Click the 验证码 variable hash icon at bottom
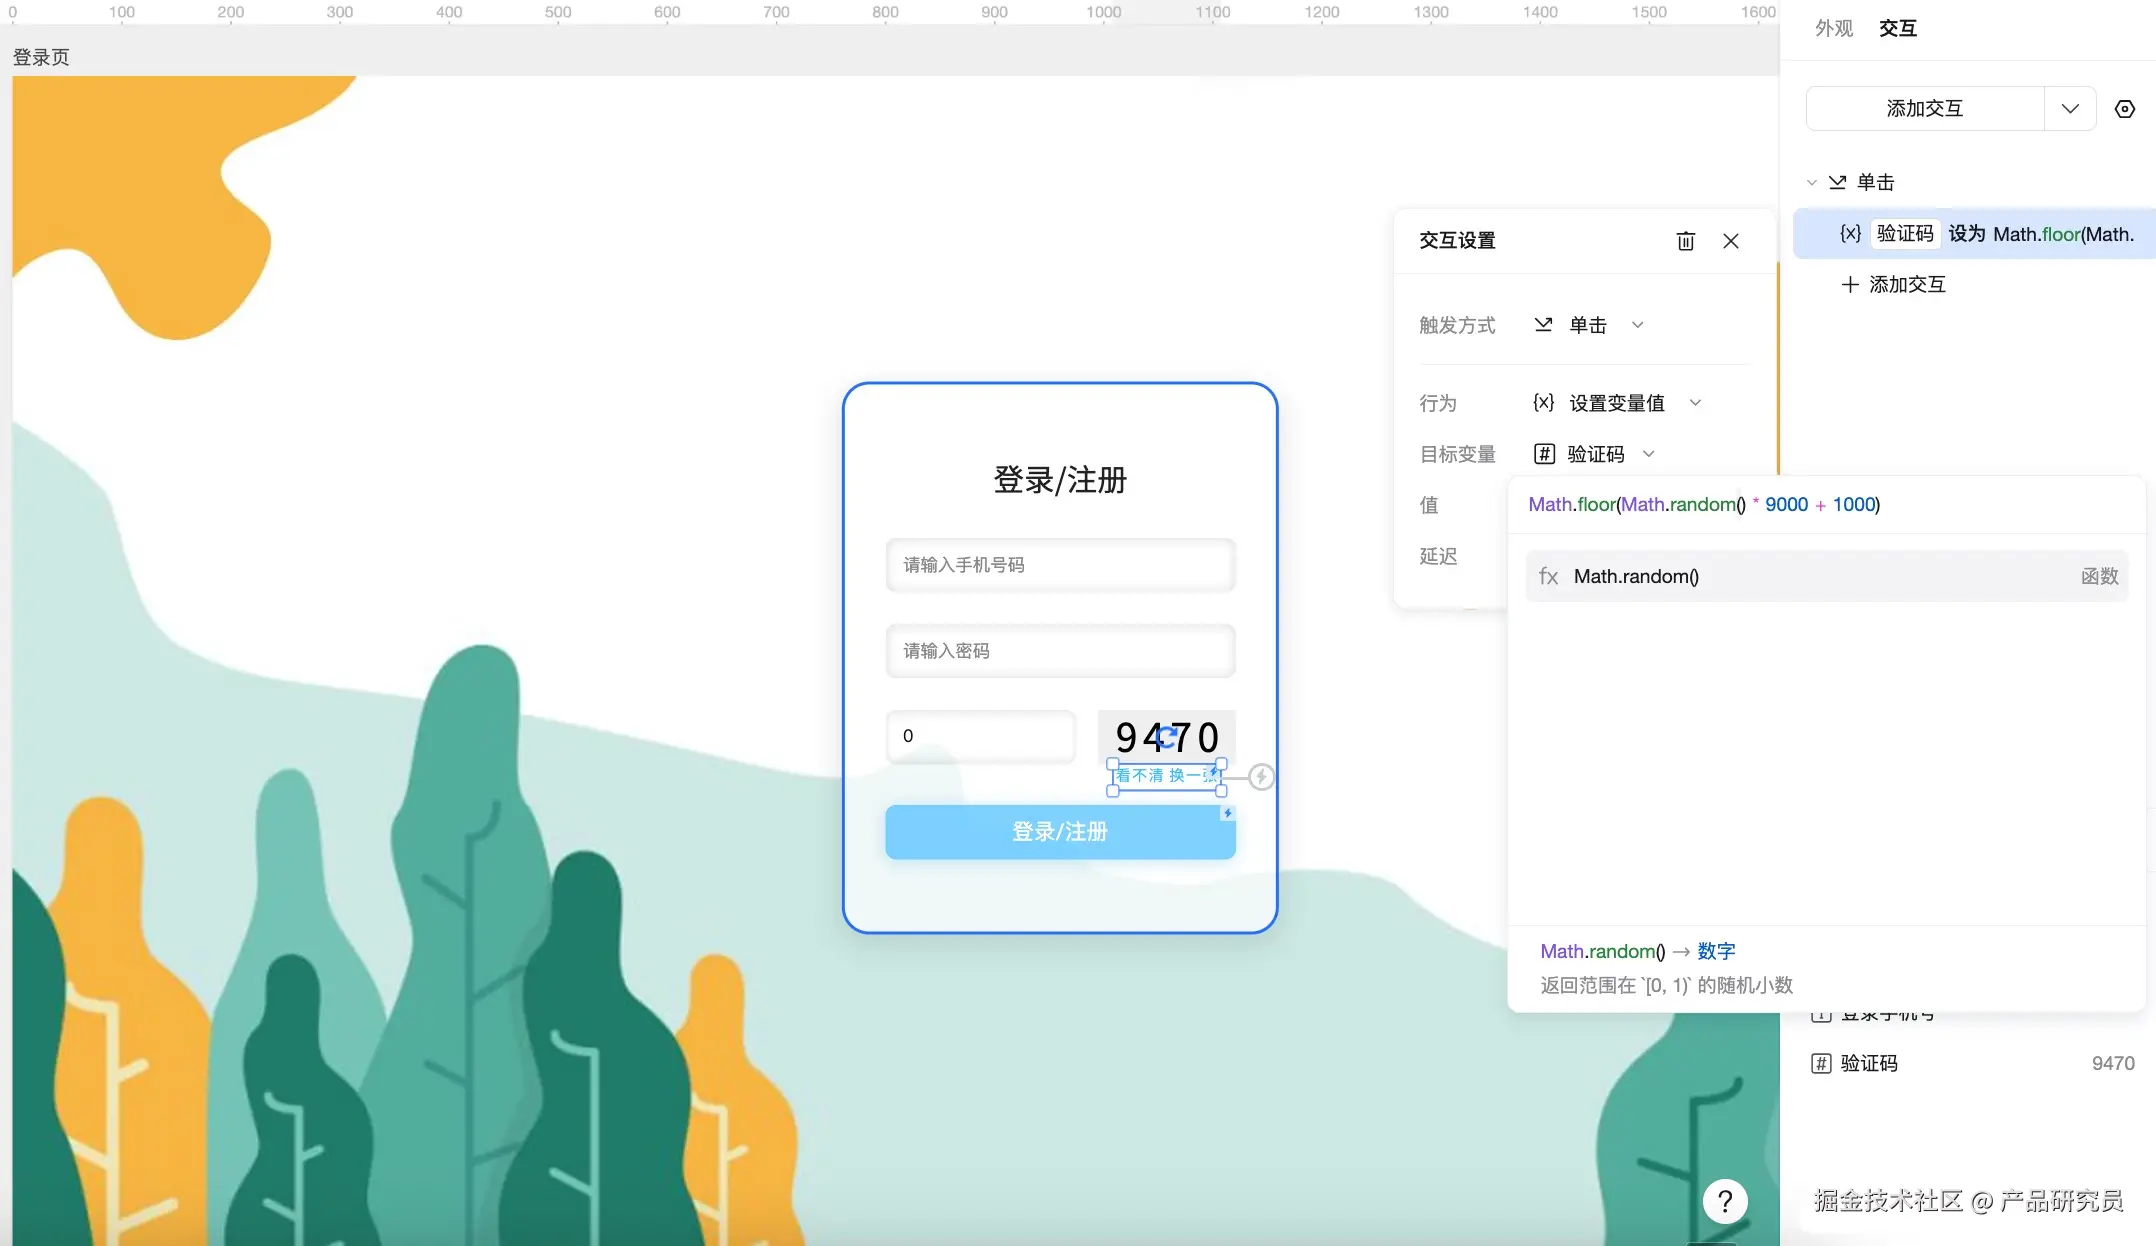 point(1821,1063)
